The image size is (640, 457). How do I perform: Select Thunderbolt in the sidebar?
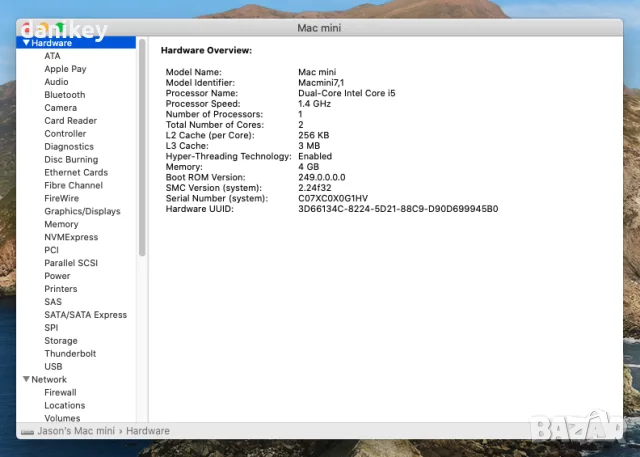(x=70, y=353)
